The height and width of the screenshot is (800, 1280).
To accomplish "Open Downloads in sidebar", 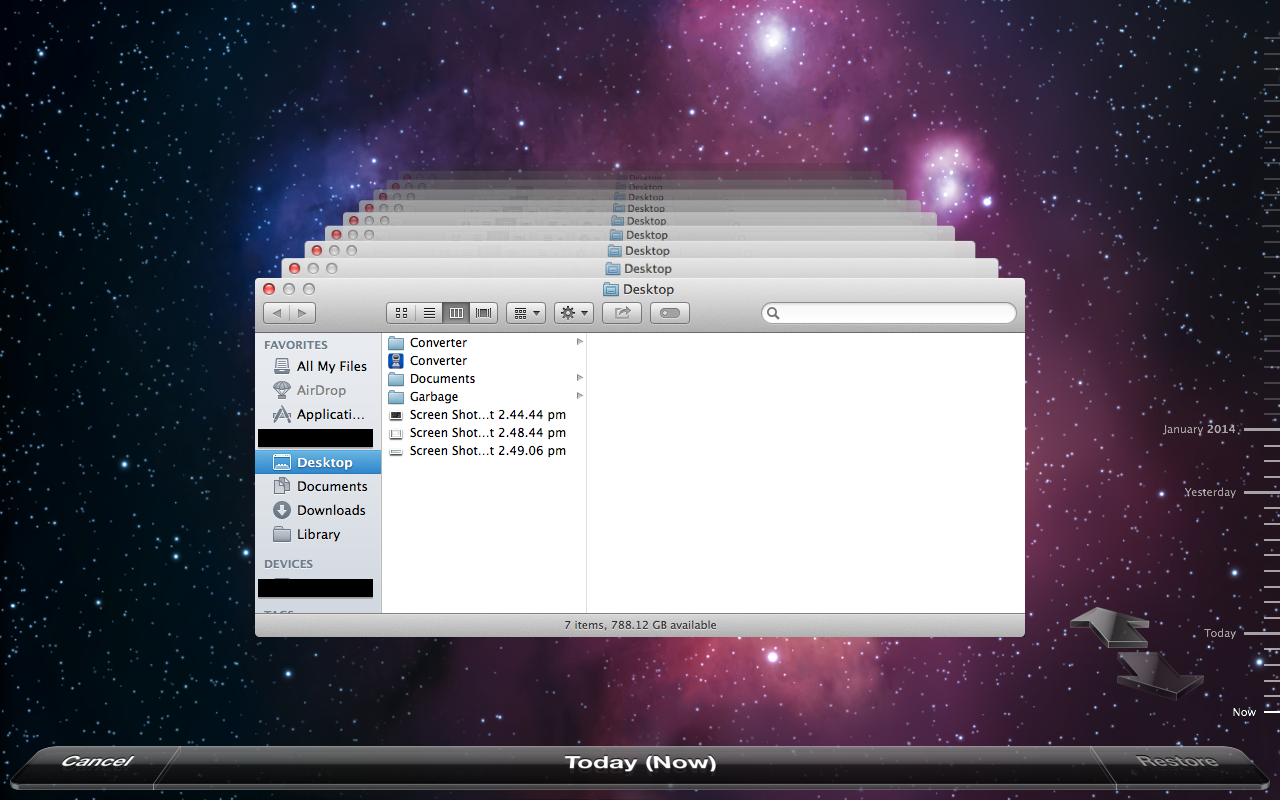I will pos(319,510).
